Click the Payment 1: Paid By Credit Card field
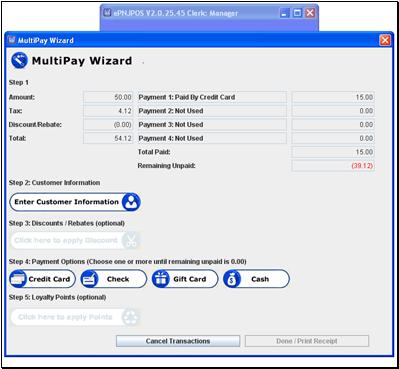Viewport: 399px width, 369px height. [x=212, y=97]
